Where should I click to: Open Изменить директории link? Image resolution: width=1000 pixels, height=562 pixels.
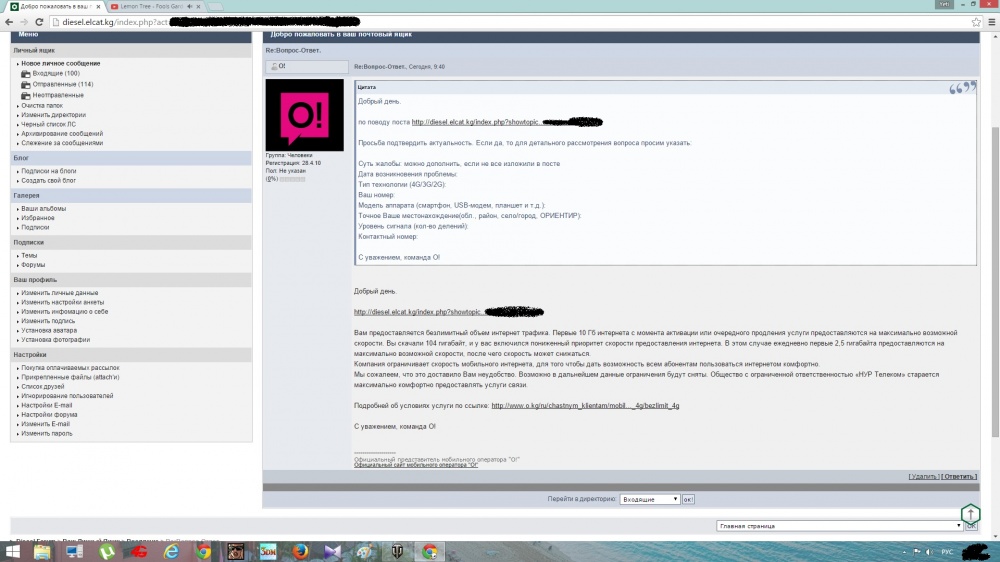tap(54, 115)
